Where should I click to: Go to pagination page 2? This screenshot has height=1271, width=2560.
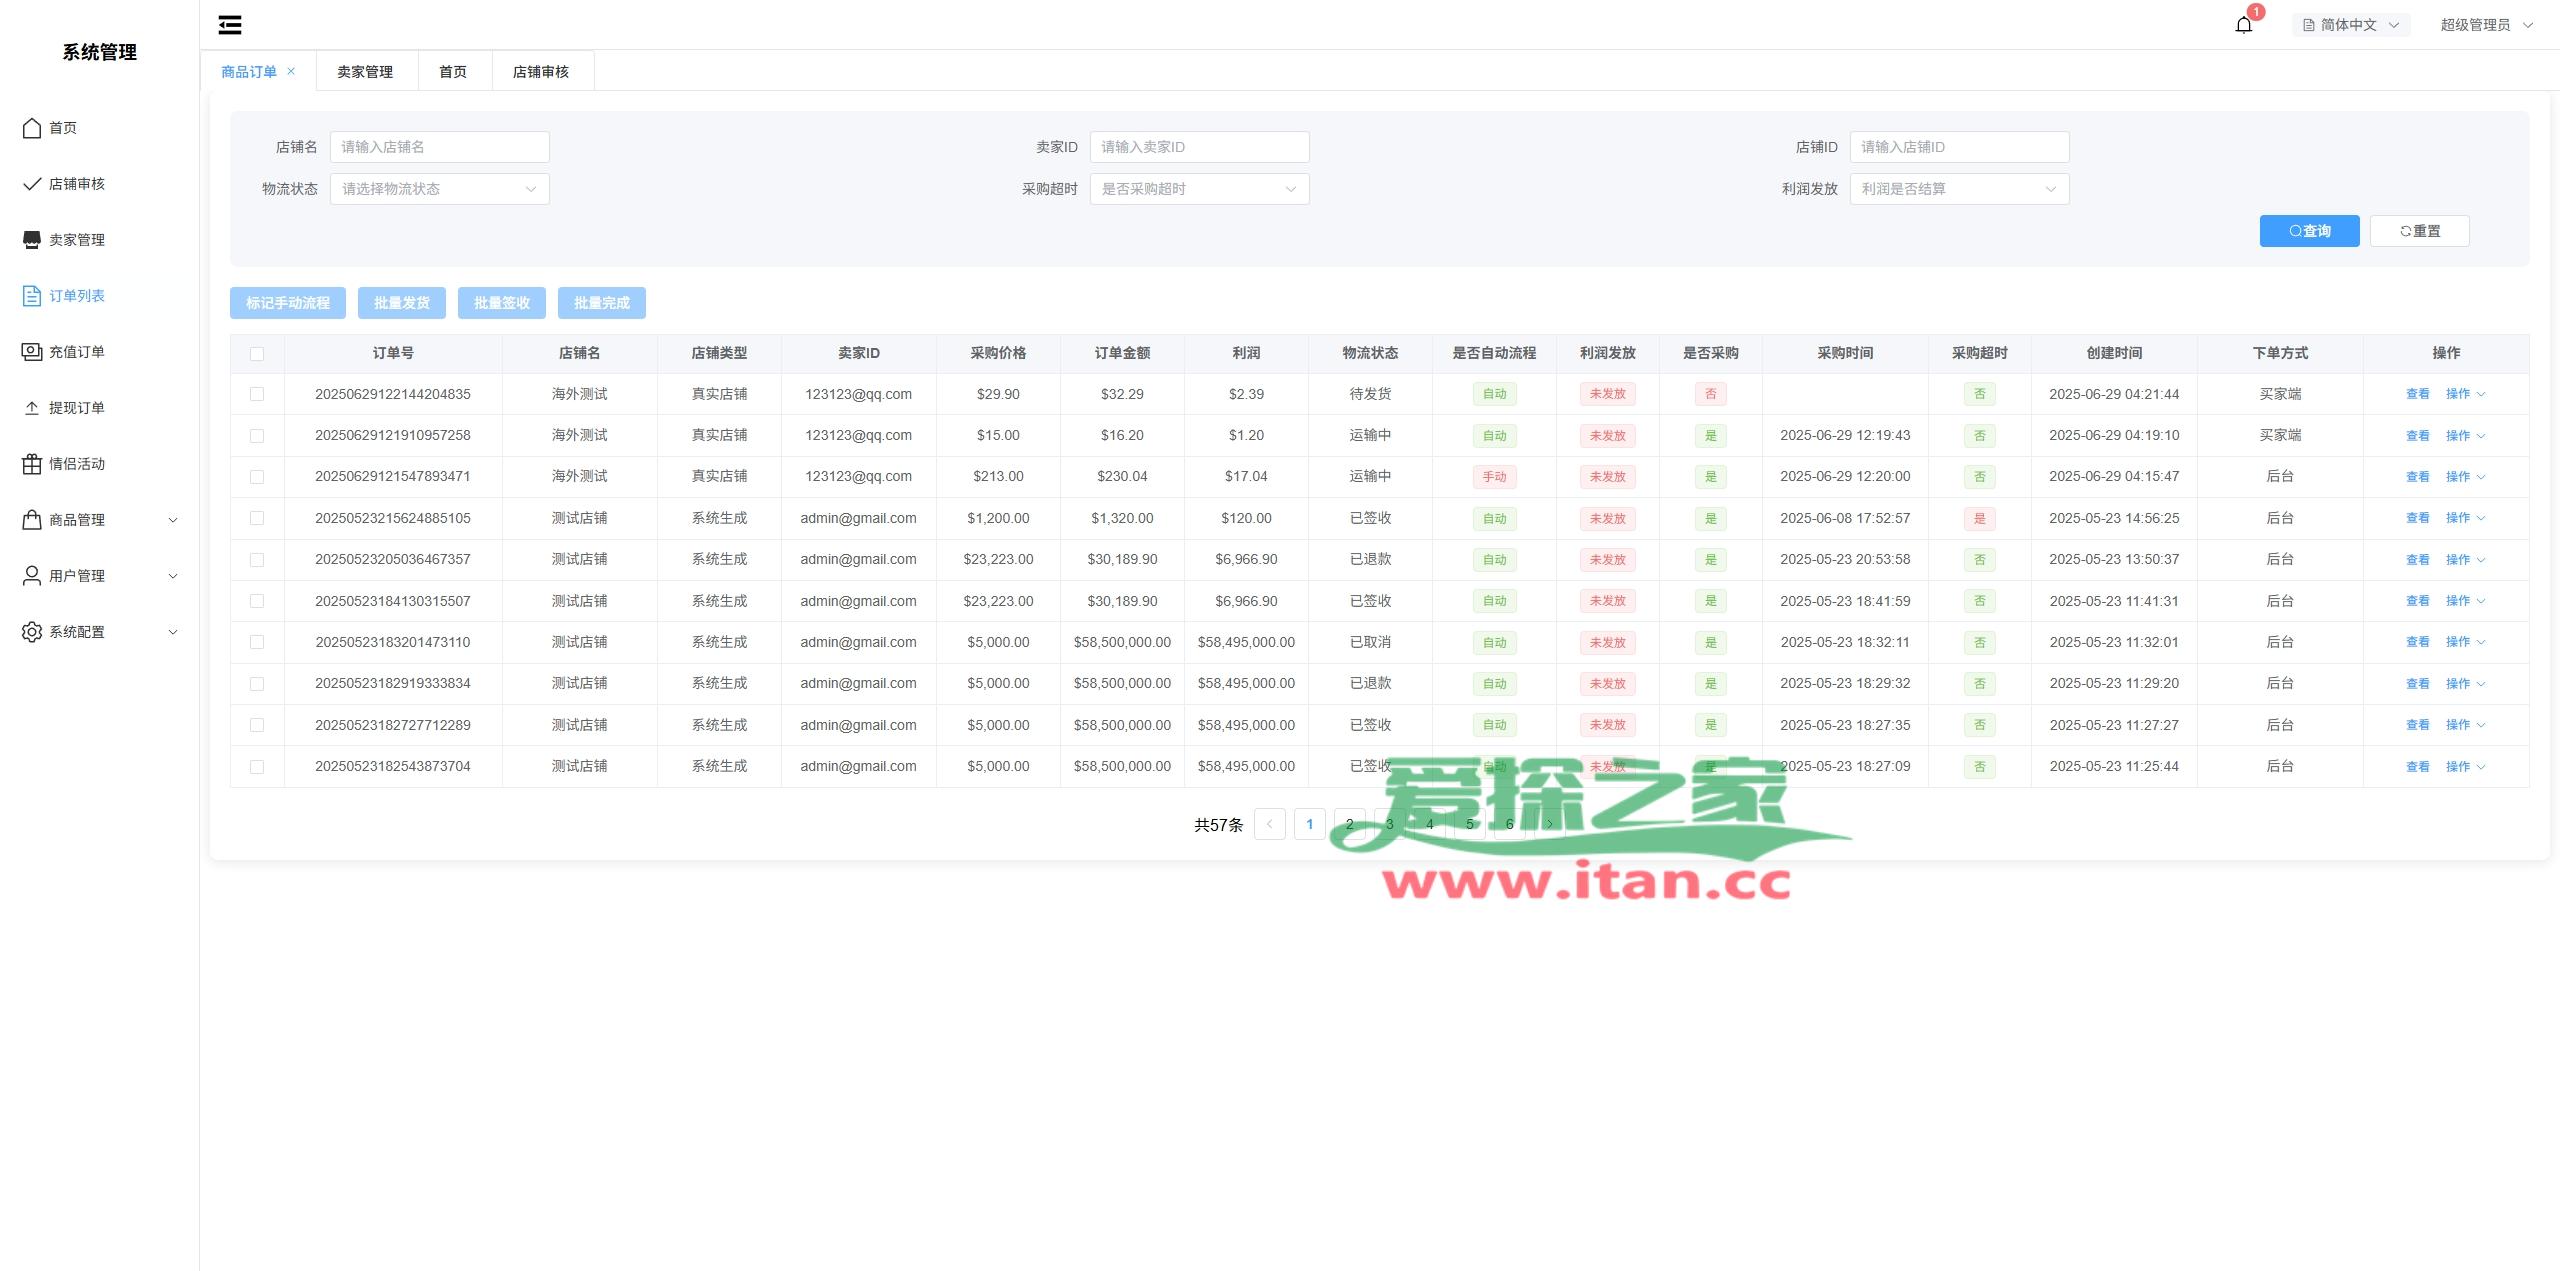1350,824
